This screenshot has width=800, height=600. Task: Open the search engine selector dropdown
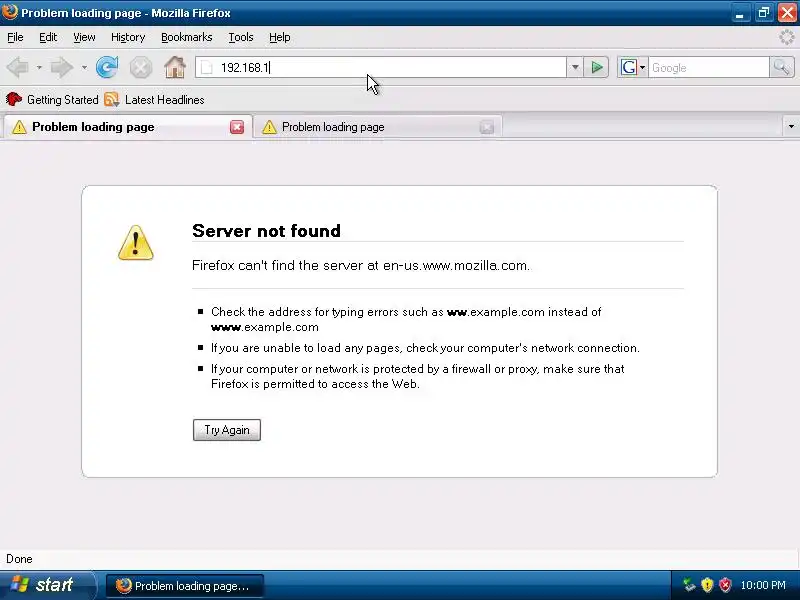[x=642, y=67]
